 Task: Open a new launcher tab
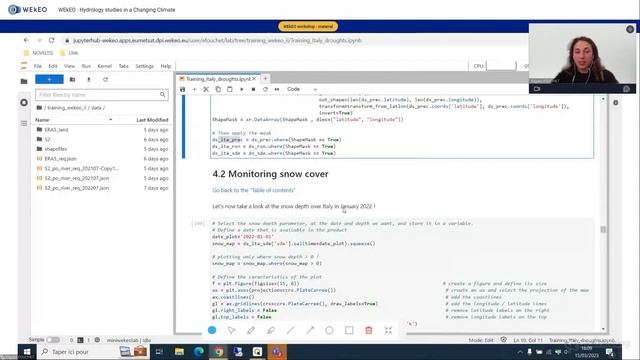265,79
